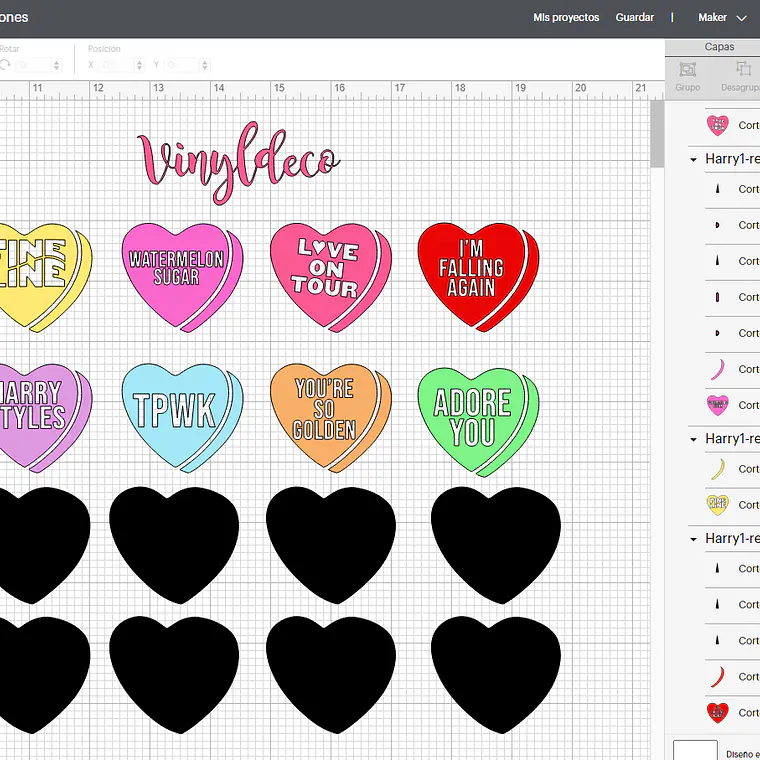This screenshot has height=760, width=760.
Task: Select the yellow Fine Line heart on canvas
Action: point(46,277)
